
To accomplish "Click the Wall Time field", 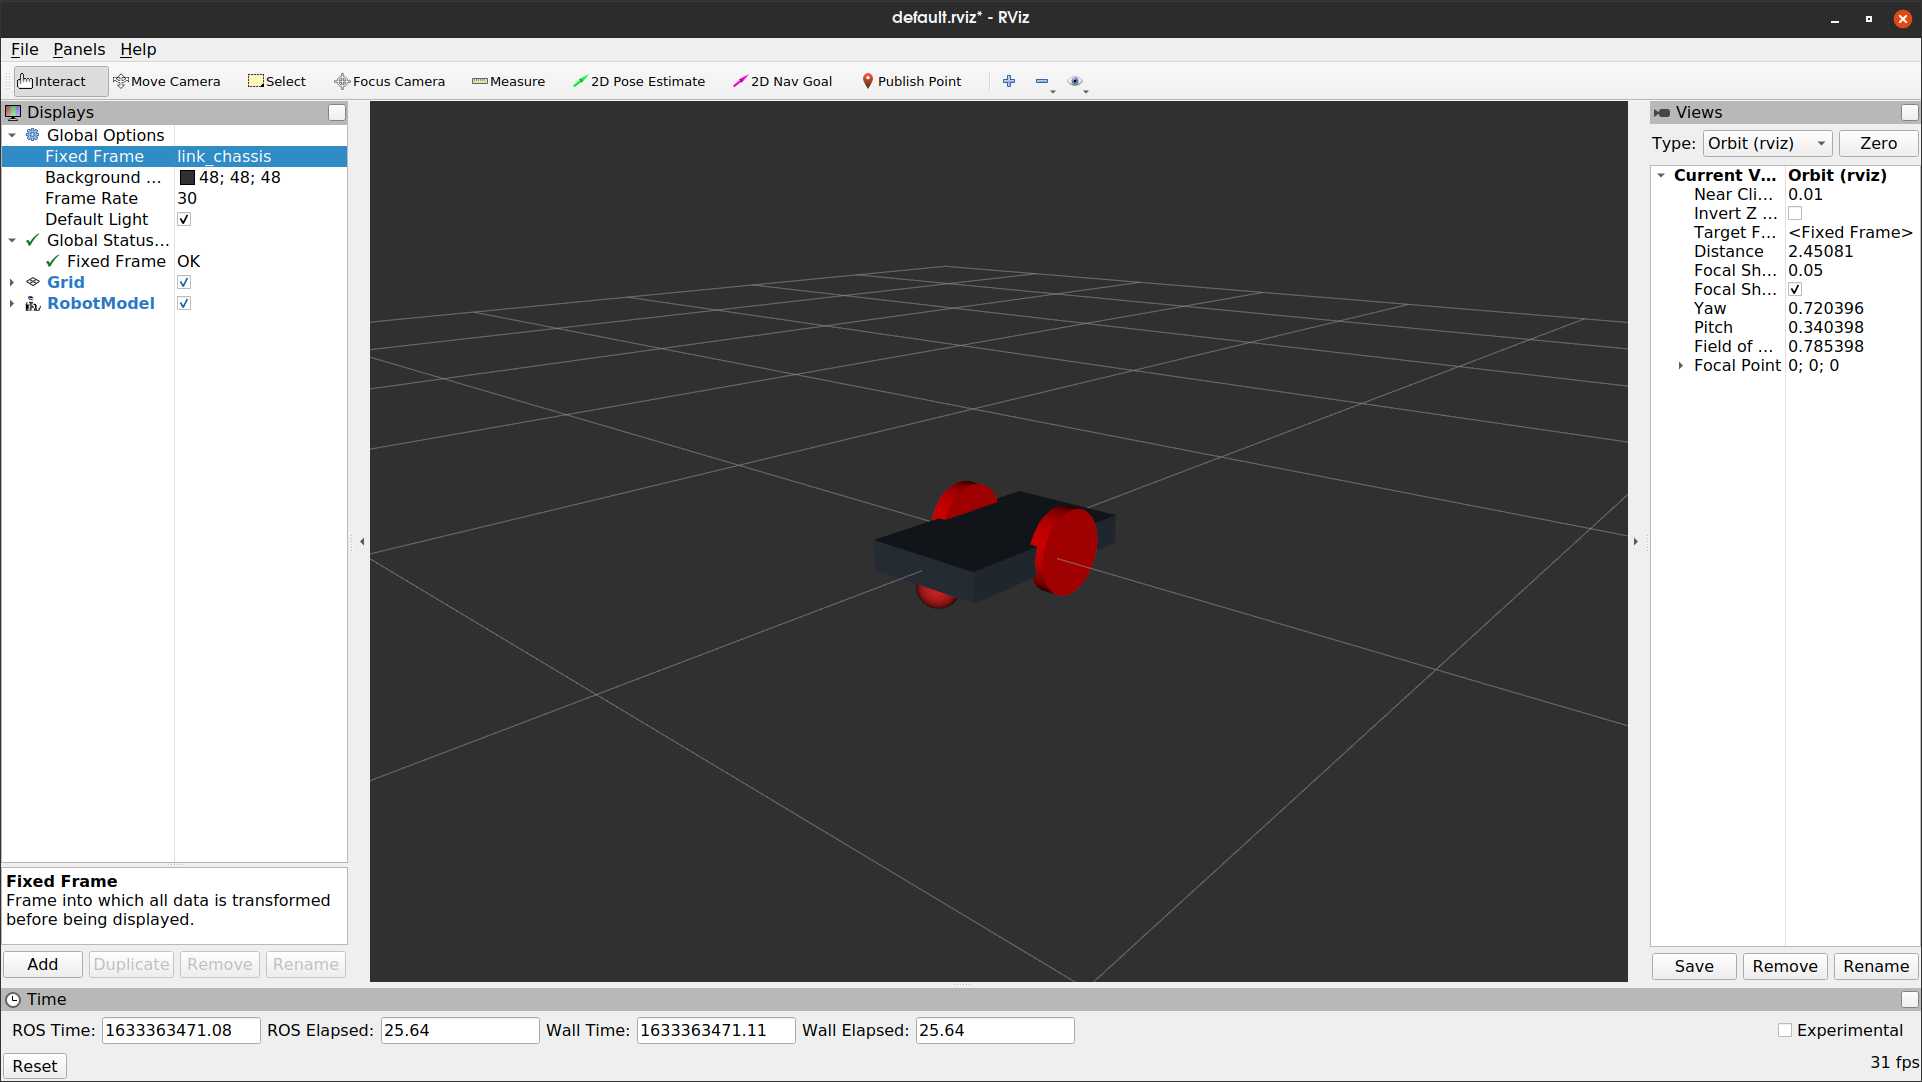I will coord(715,1030).
